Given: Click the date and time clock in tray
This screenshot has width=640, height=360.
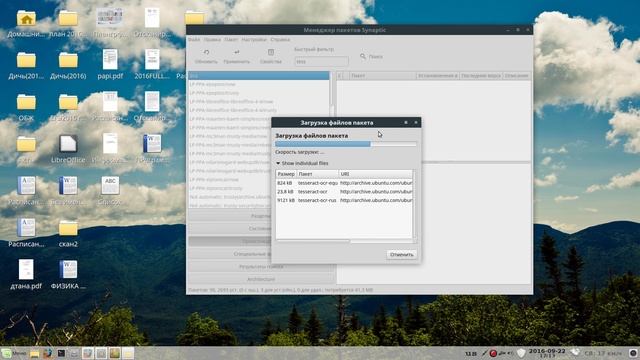Looking at the screenshot, I should 547,353.
